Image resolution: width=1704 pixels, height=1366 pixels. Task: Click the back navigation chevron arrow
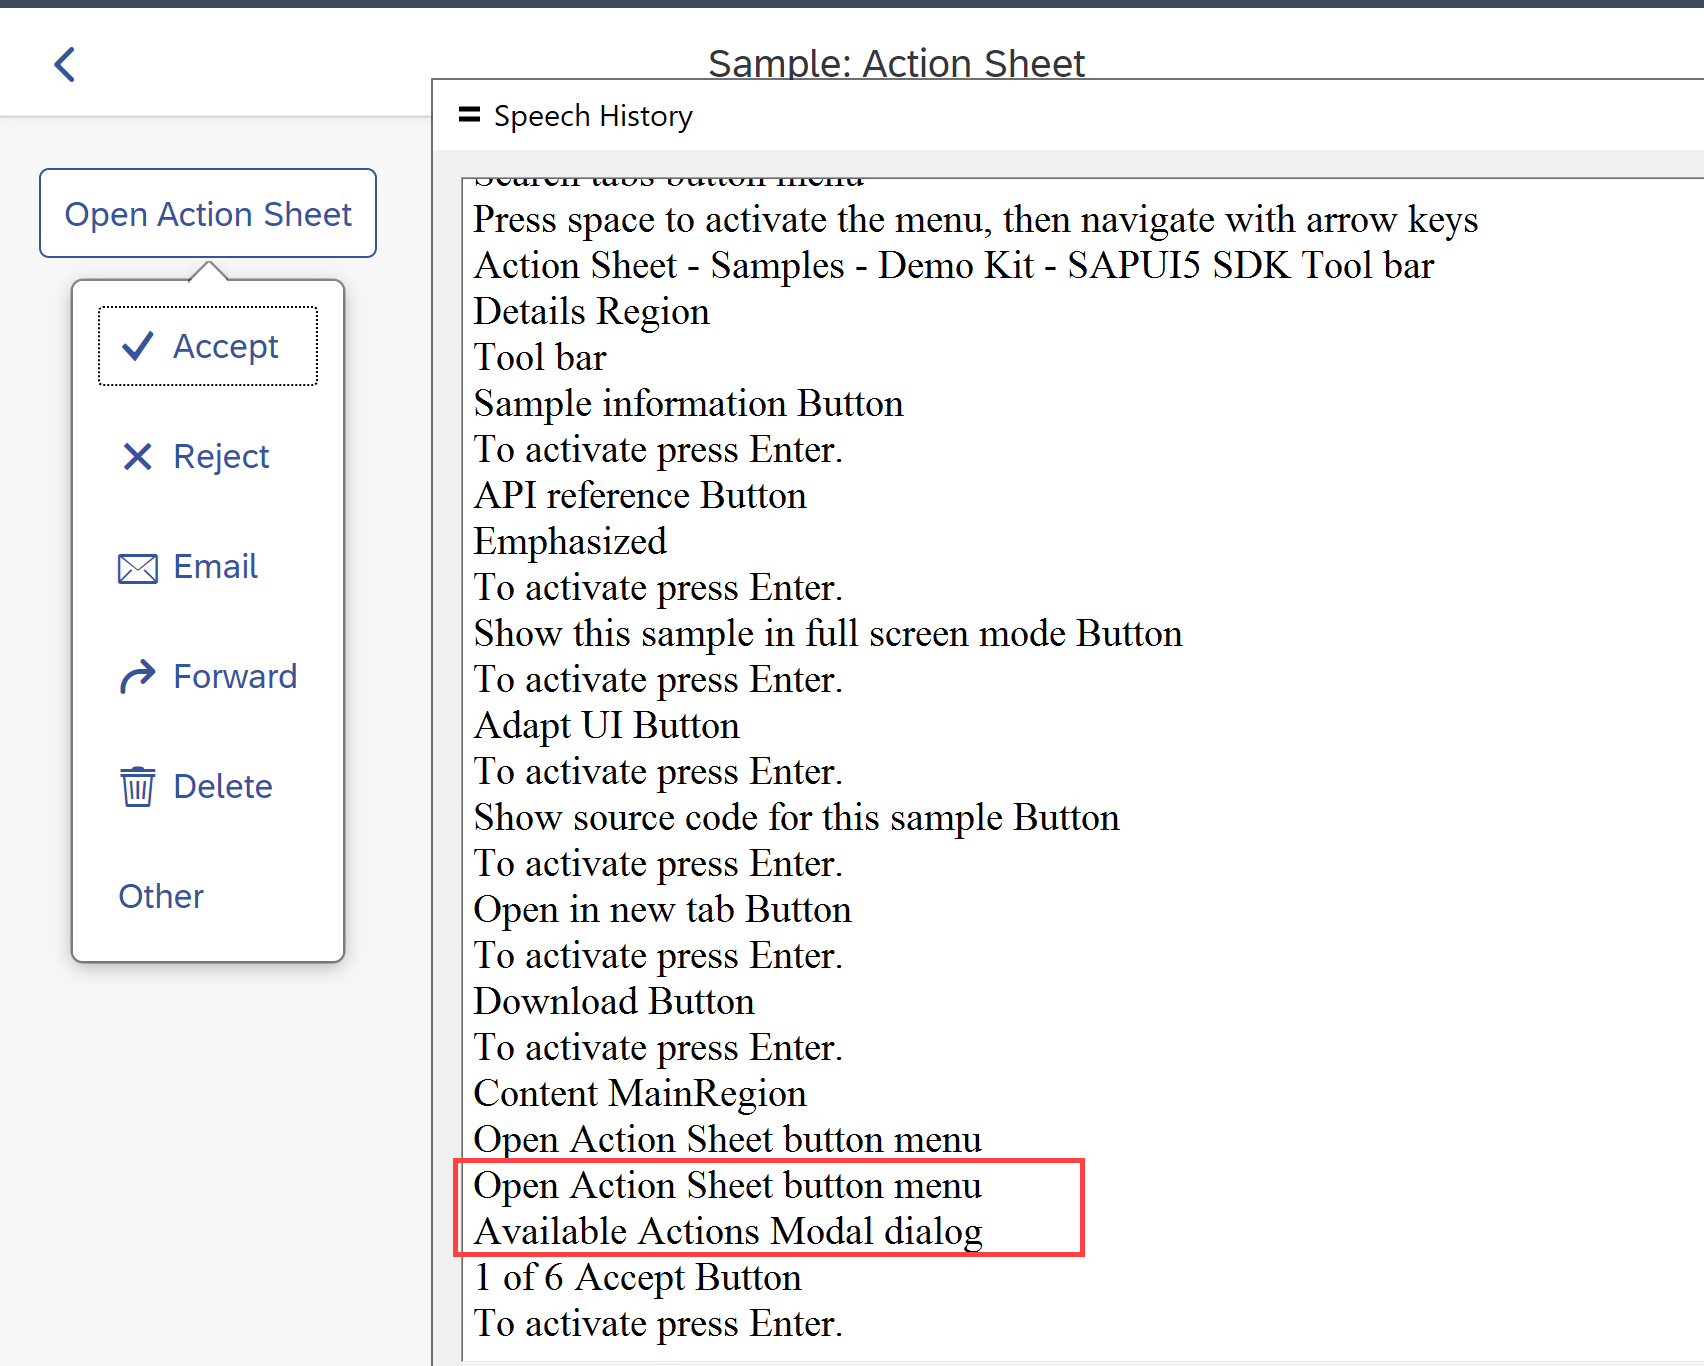(x=64, y=63)
